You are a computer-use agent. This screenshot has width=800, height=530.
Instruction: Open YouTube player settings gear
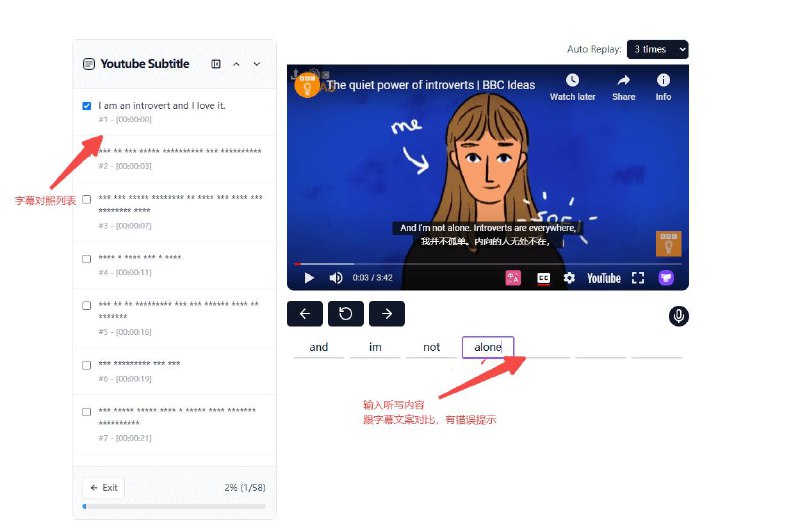569,278
